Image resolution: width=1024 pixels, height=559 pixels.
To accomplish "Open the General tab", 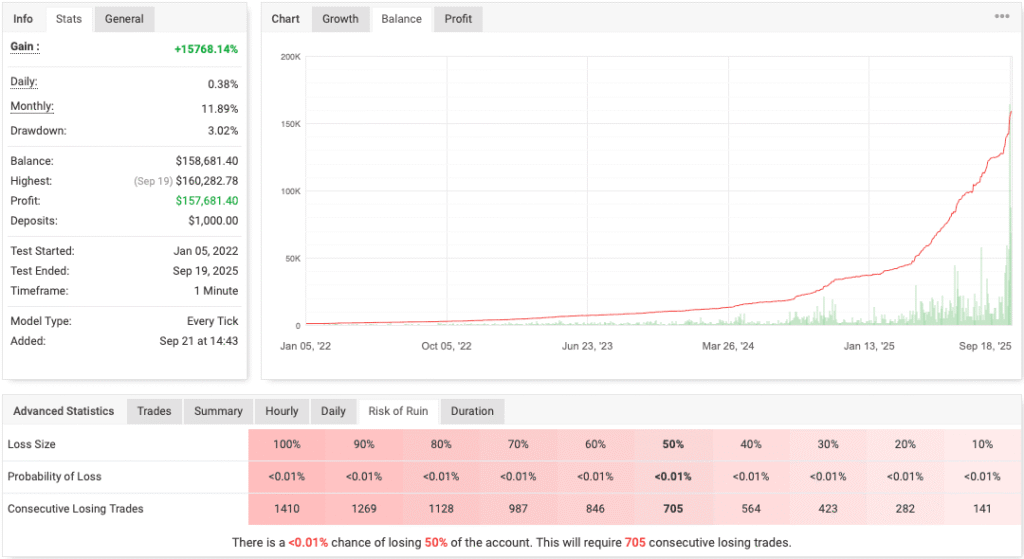I will coord(124,19).
